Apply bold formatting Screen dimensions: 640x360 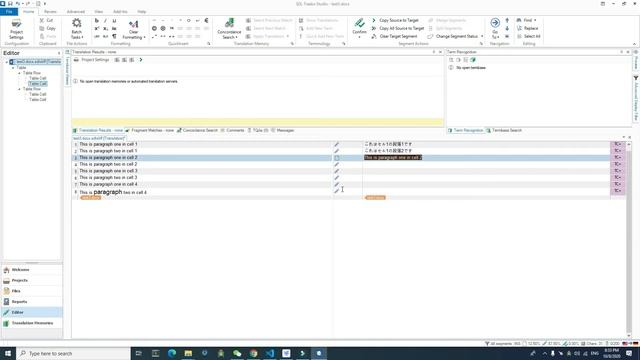coord(97,20)
